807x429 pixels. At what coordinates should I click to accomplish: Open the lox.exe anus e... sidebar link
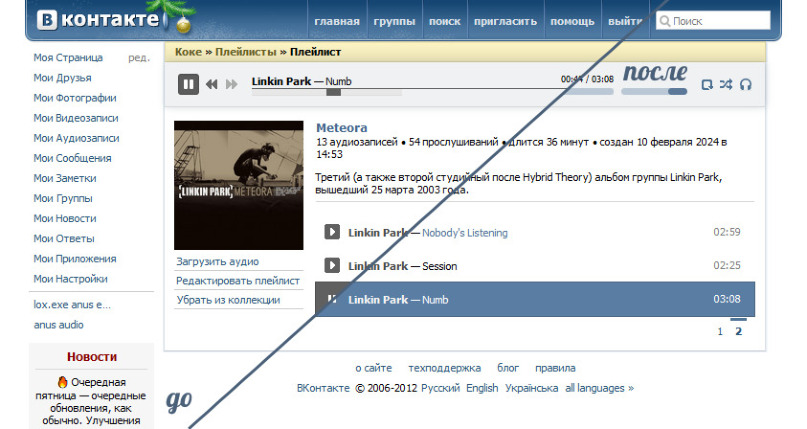click(72, 305)
